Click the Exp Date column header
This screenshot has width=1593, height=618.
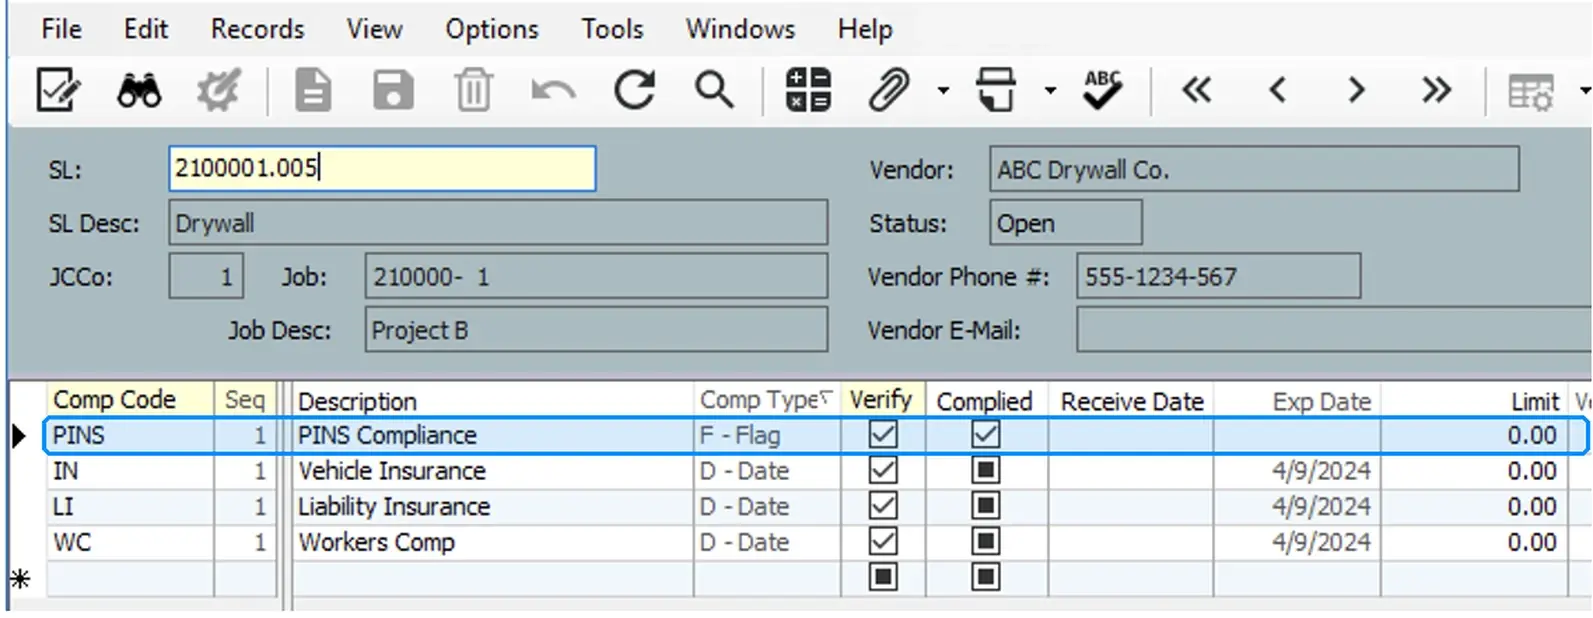pyautogui.click(x=1297, y=400)
